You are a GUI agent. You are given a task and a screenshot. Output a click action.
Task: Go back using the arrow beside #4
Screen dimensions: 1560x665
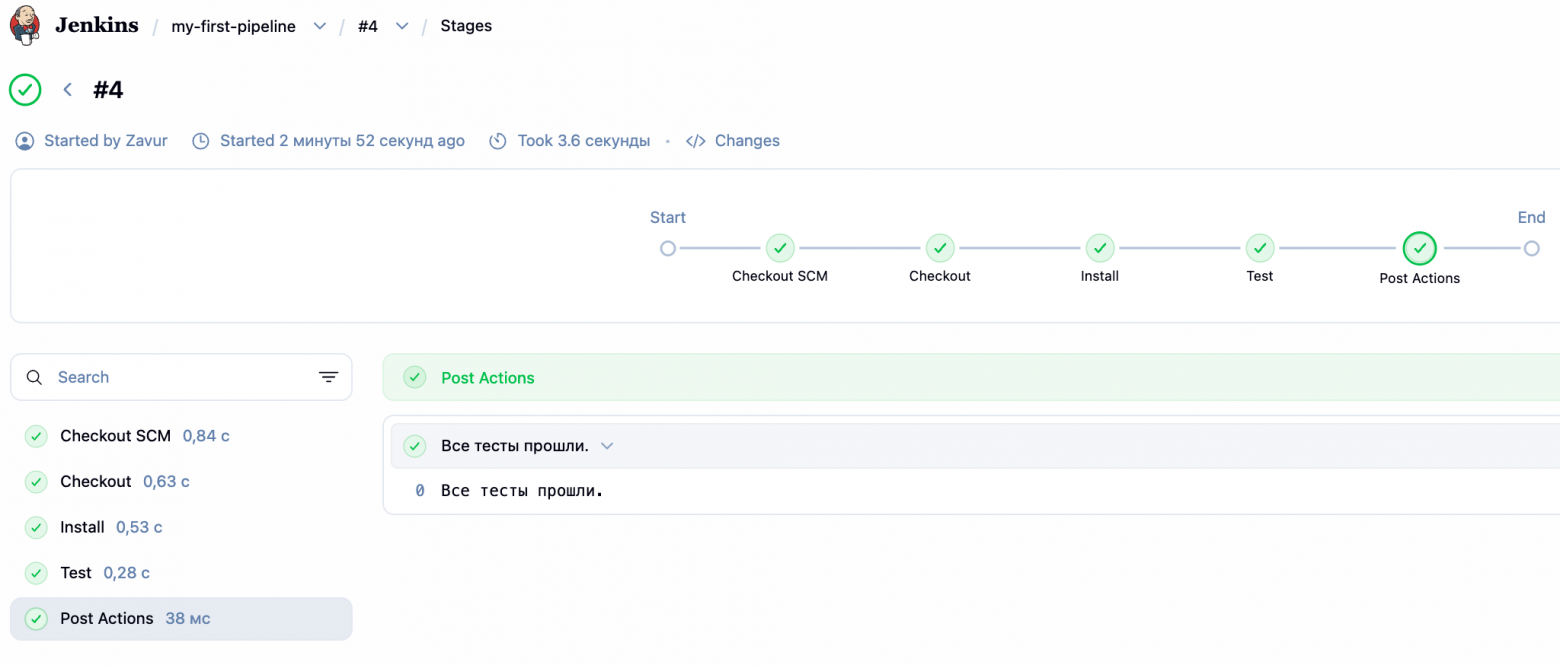(68, 90)
